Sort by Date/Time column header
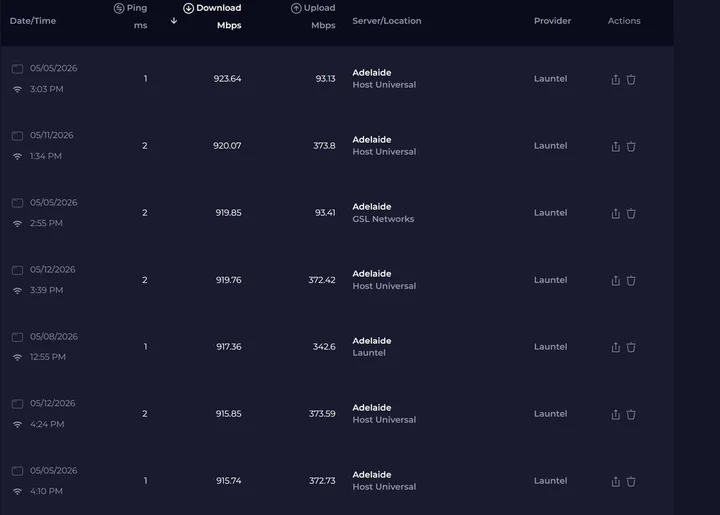 [33, 21]
